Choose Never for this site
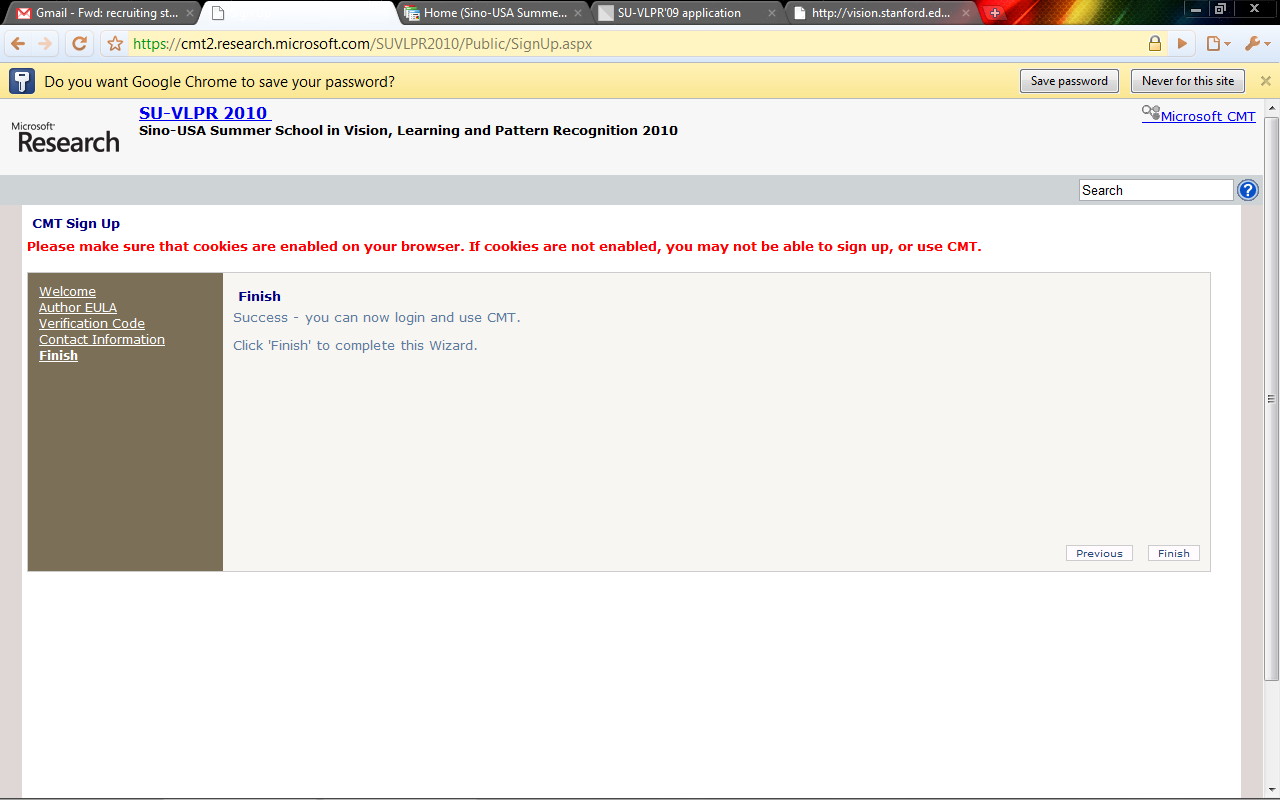This screenshot has width=1280, height=800. point(1188,81)
